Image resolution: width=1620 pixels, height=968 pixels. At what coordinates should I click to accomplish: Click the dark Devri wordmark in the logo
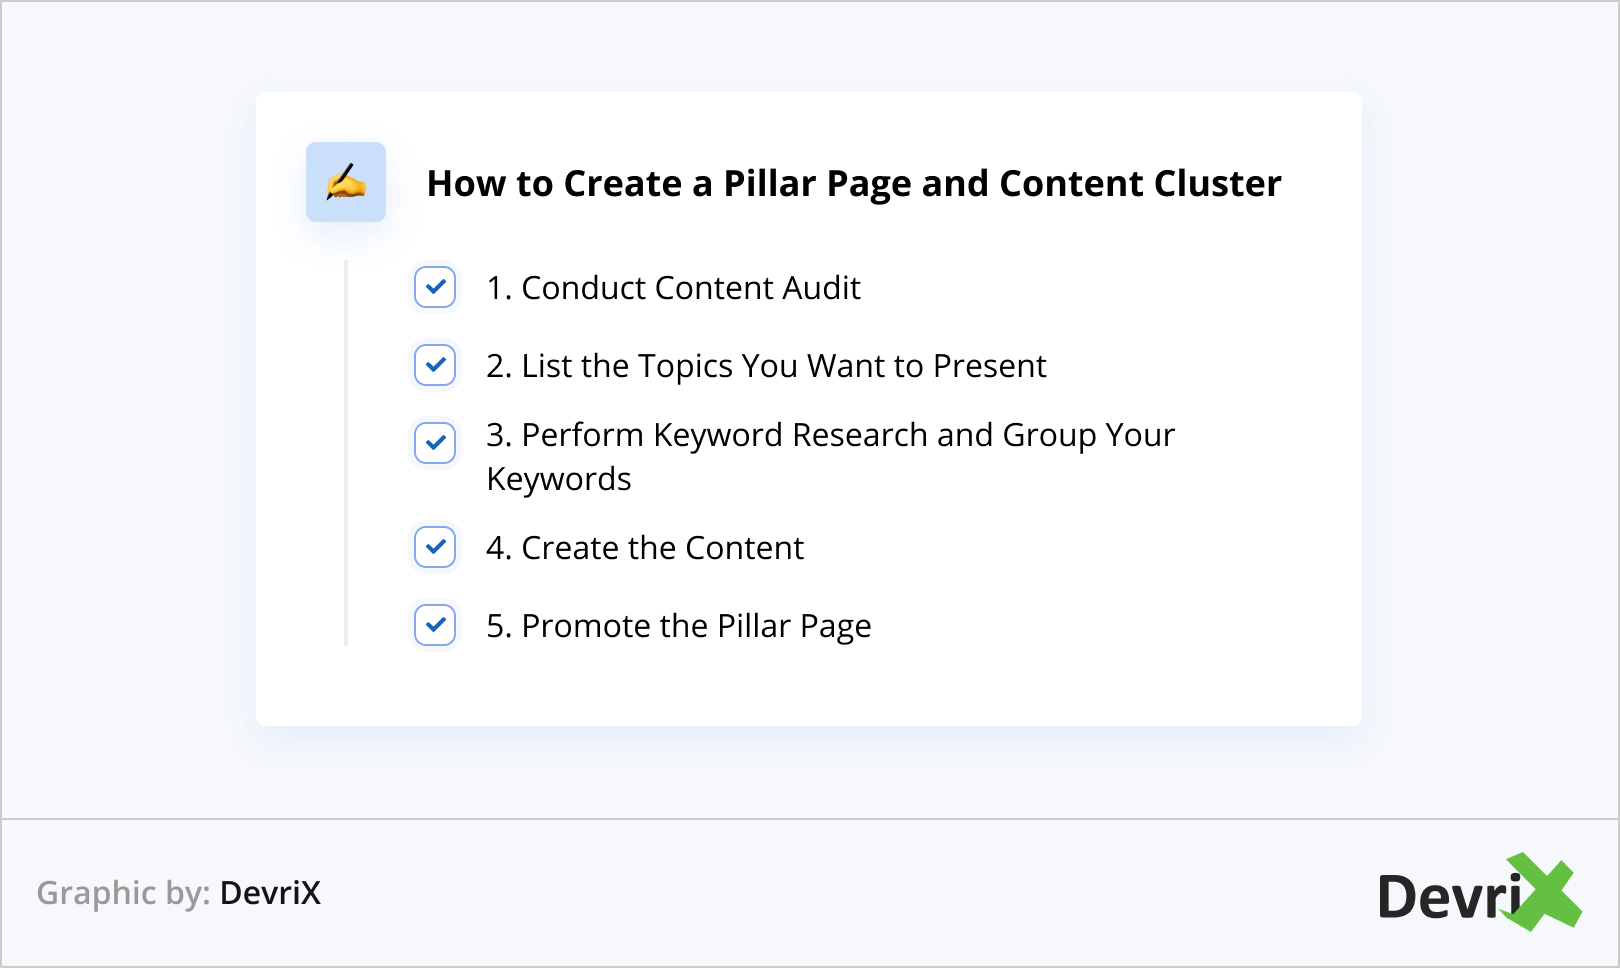pos(1448,897)
